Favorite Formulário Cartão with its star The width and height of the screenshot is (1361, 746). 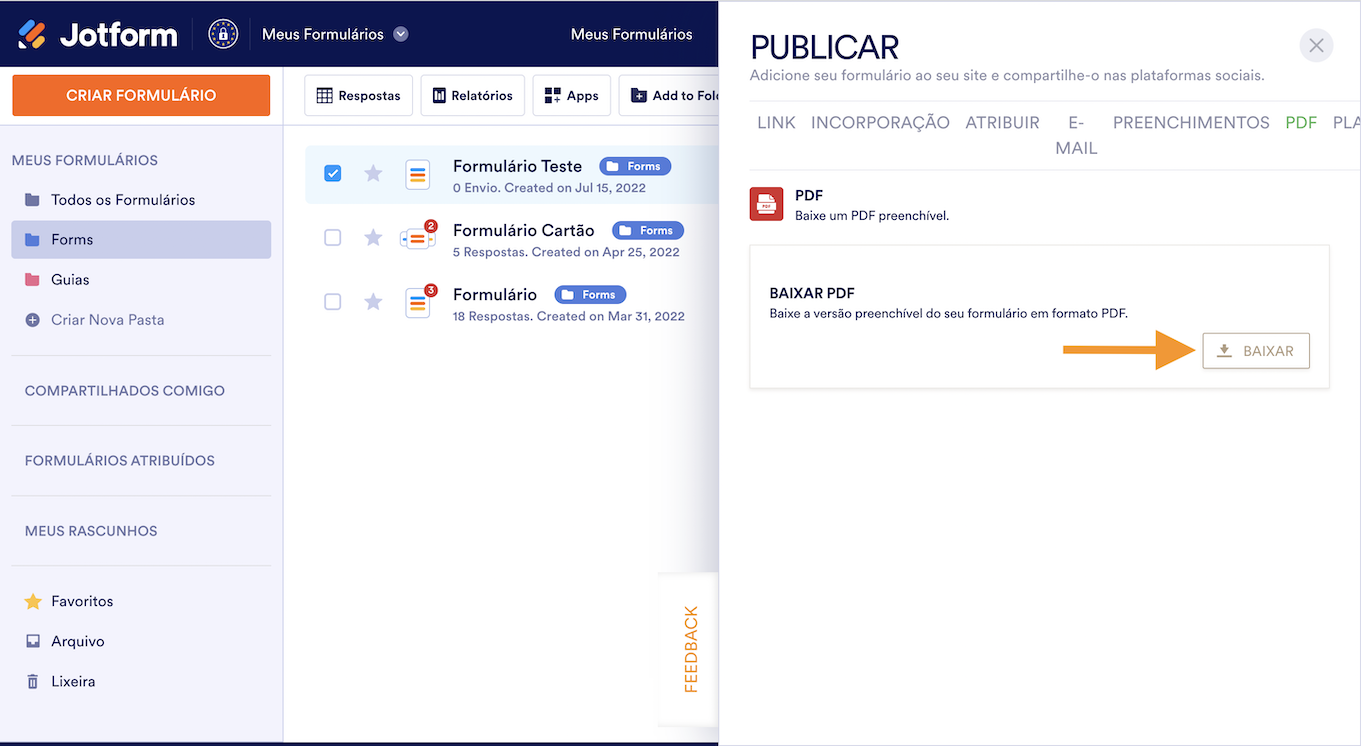click(373, 237)
